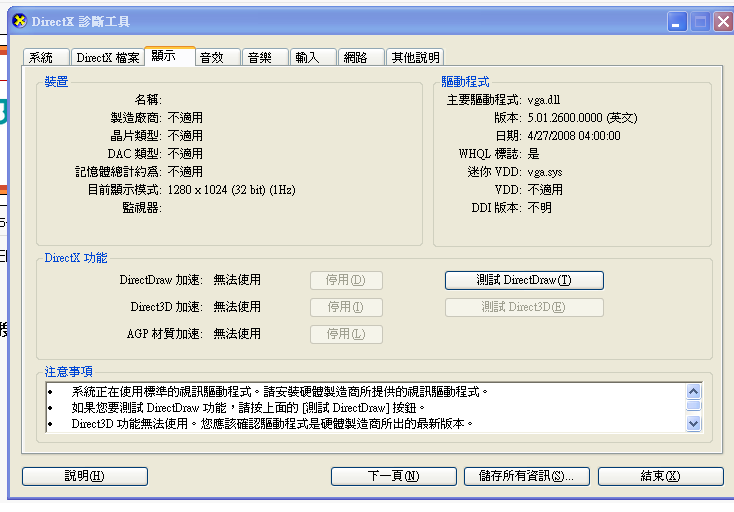Viewport: 734px width, 512px height.
Task: Click the 晶片類型 value 不適用
Action: tap(185, 136)
